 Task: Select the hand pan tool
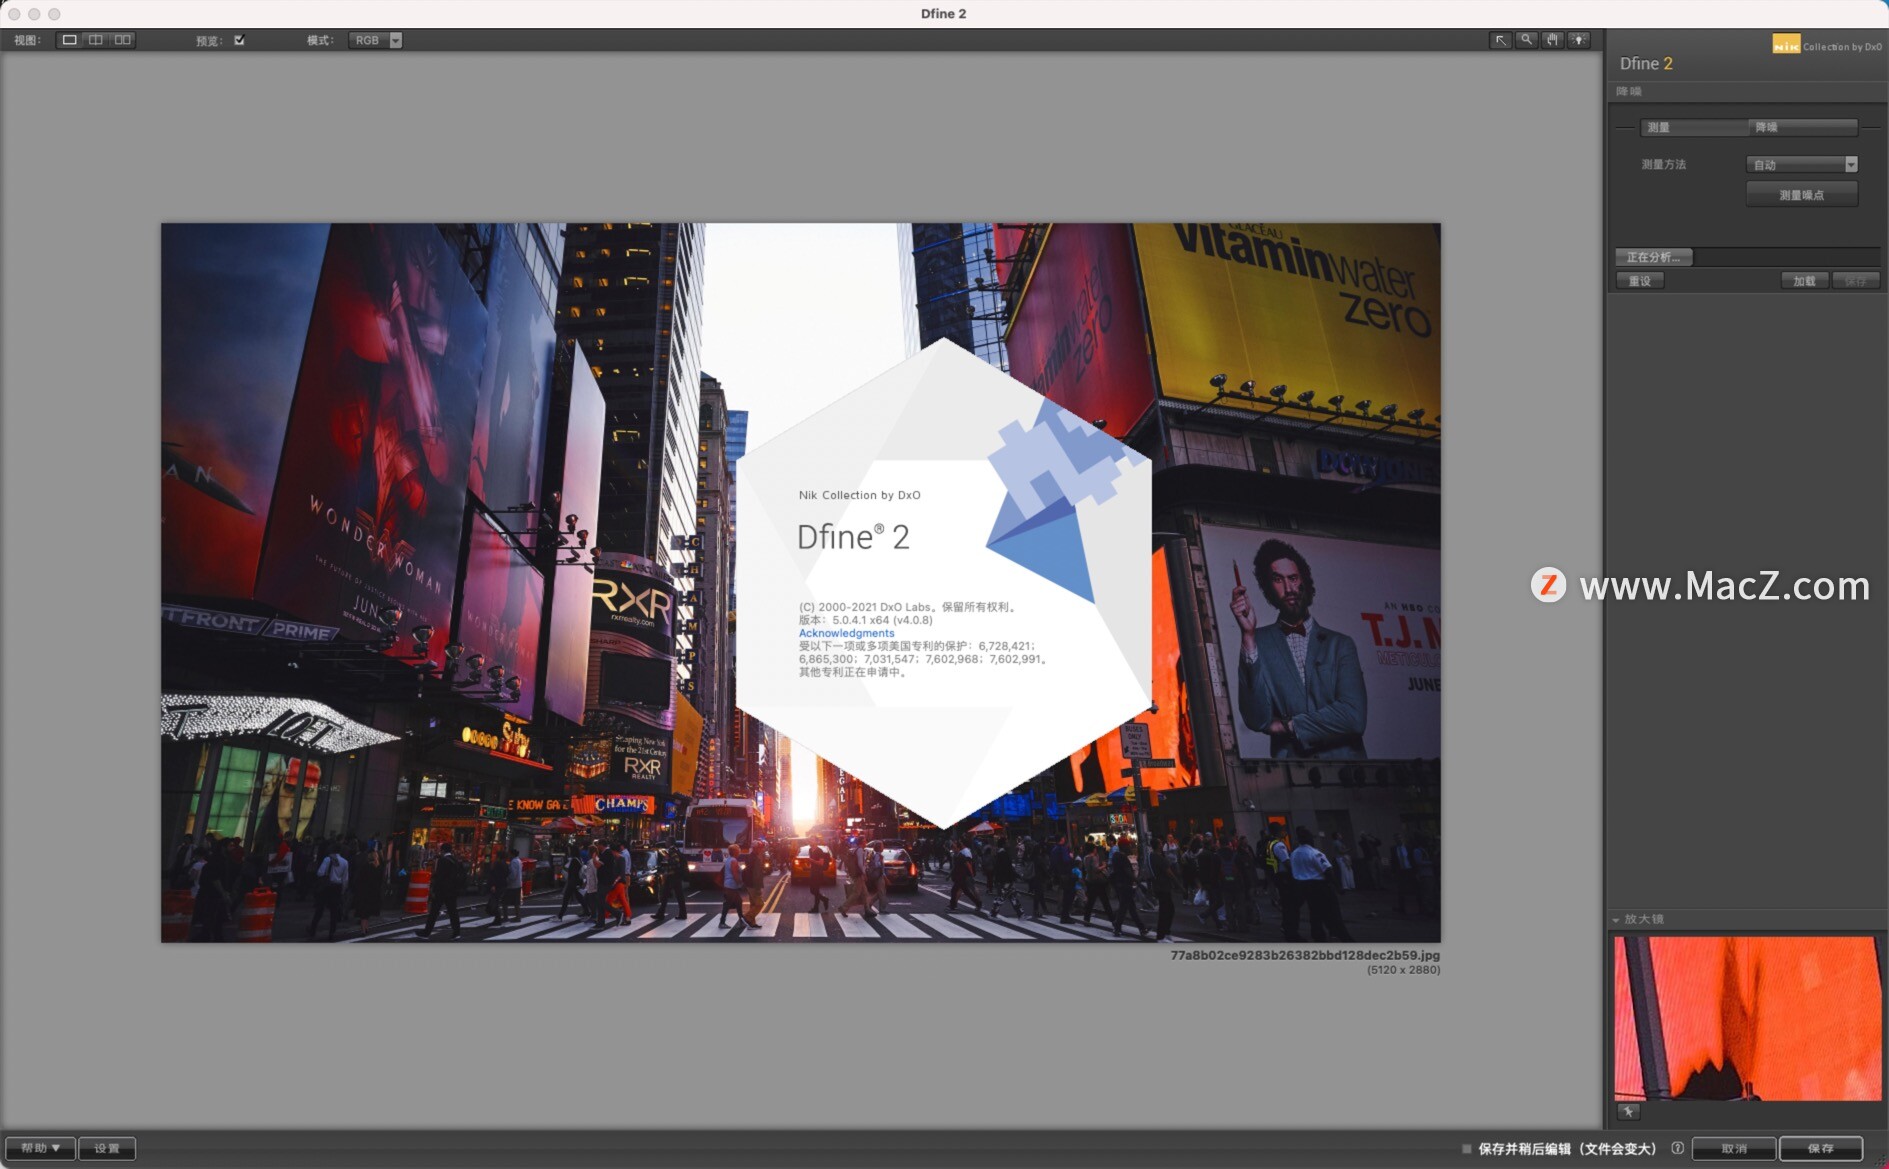(x=1552, y=40)
